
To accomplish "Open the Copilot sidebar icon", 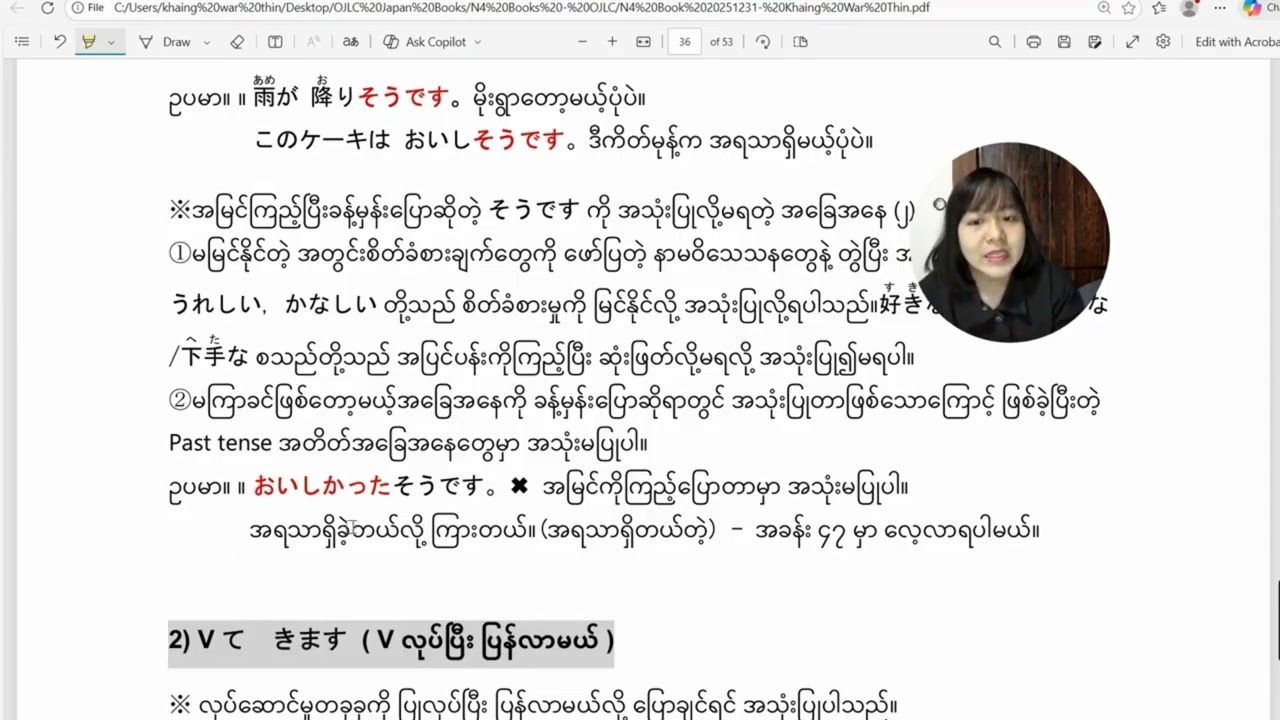I will (x=1252, y=8).
